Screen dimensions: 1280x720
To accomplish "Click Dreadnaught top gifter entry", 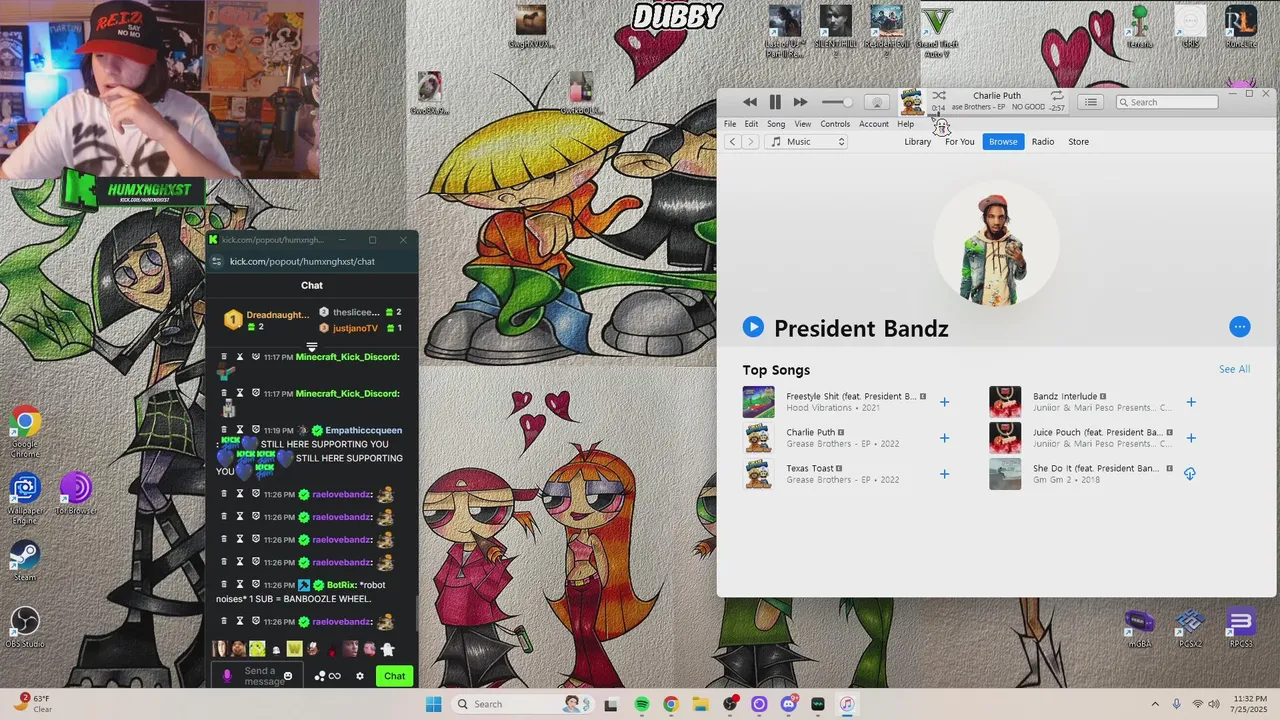I will click(268, 320).
